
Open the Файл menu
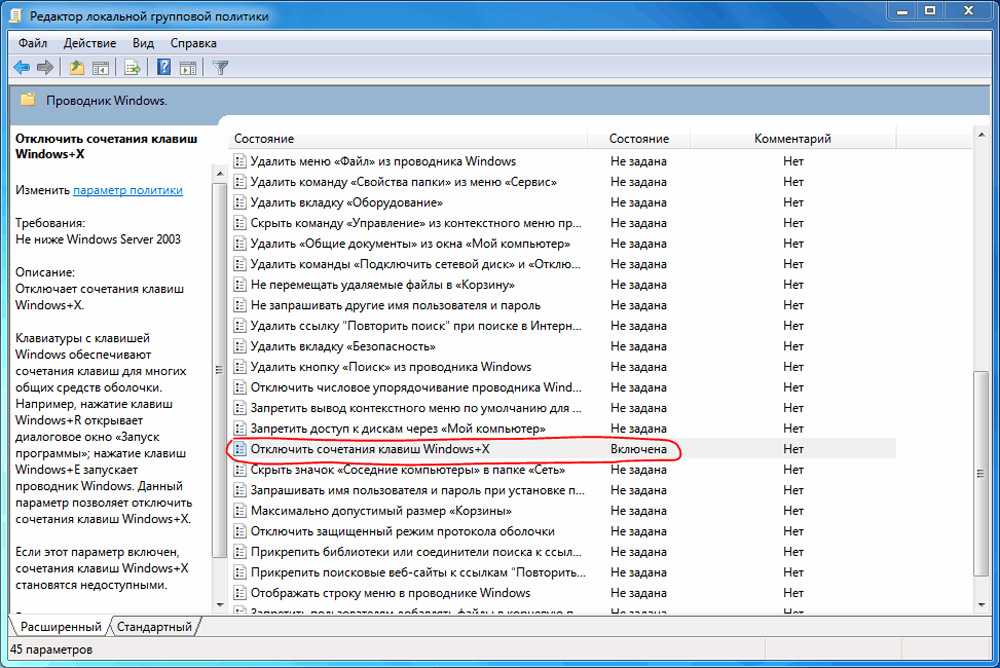click(32, 43)
